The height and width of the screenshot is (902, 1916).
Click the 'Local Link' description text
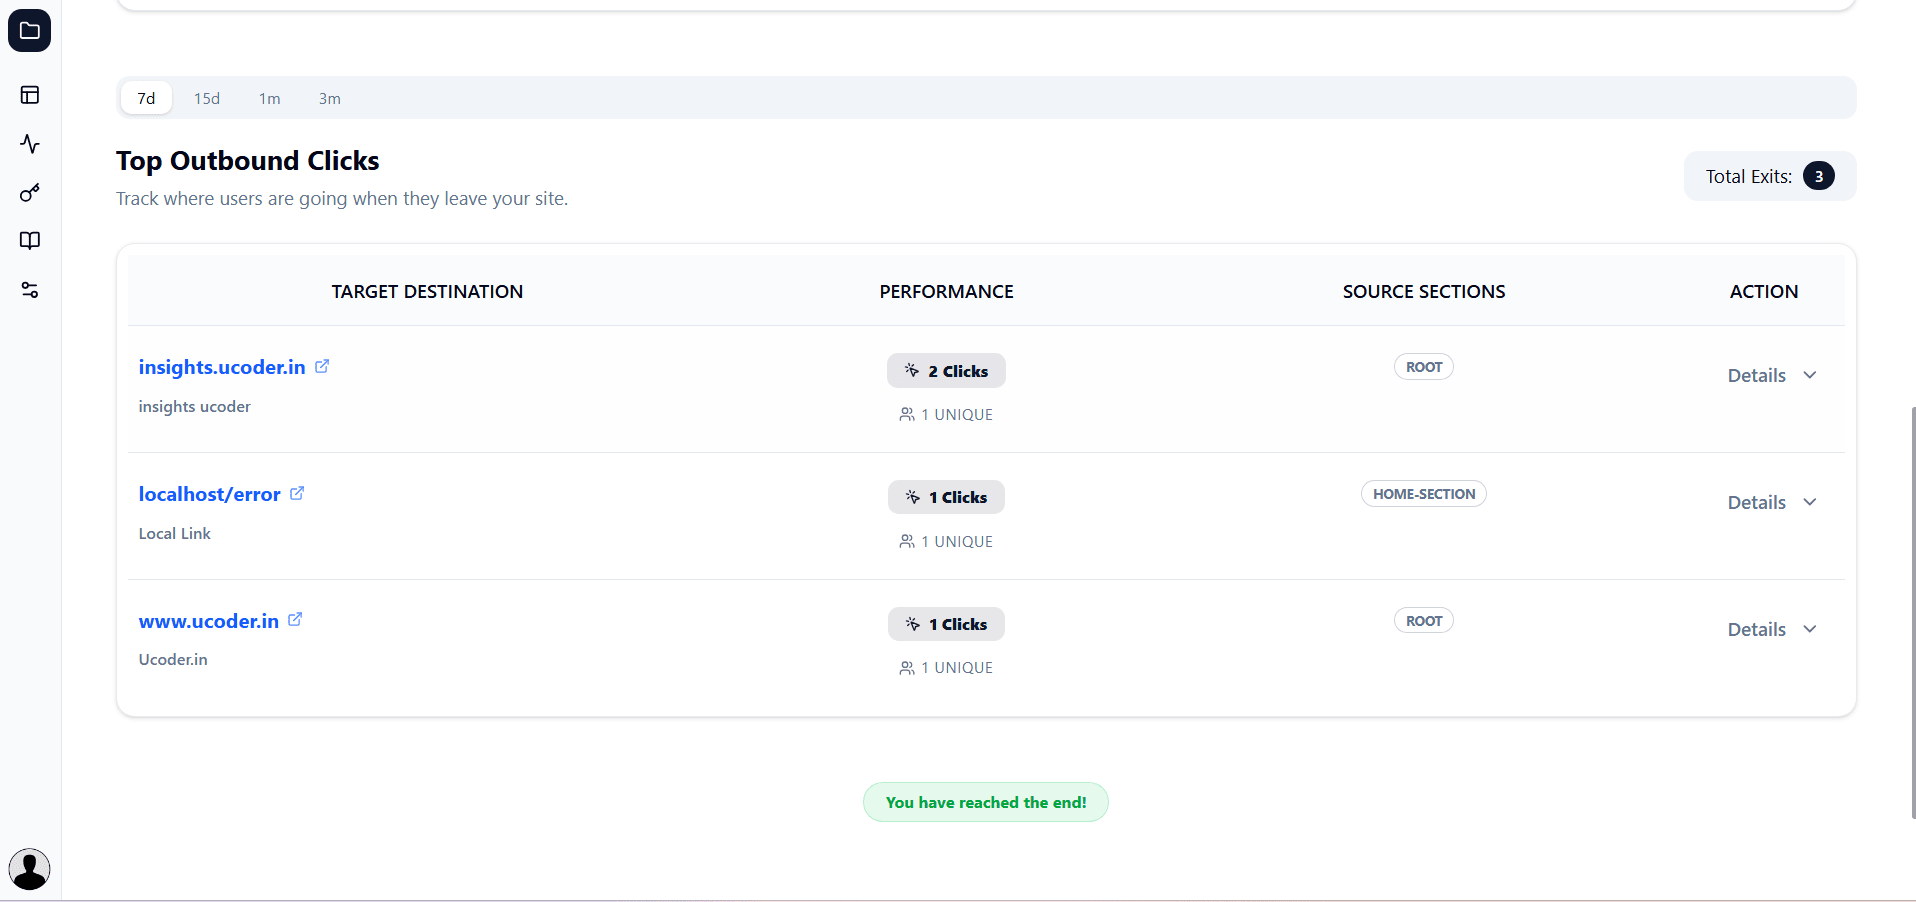(x=174, y=534)
